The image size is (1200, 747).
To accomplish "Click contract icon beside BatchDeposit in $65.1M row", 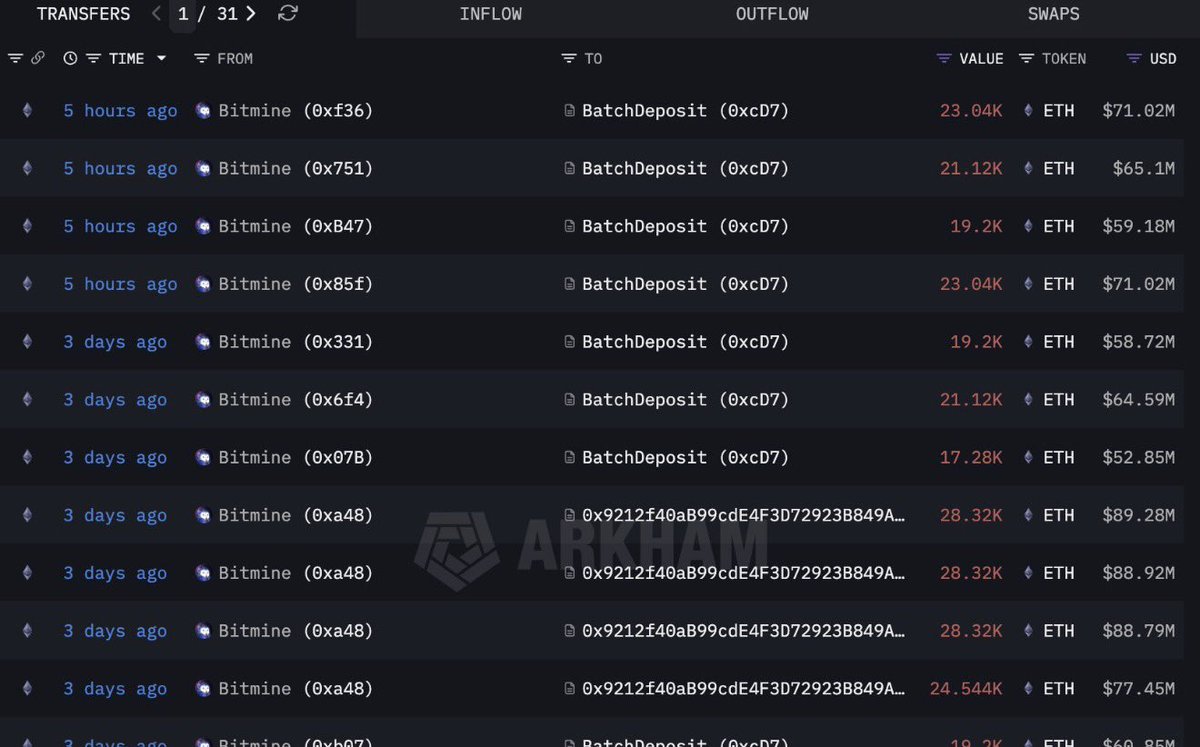I will (x=570, y=169).
